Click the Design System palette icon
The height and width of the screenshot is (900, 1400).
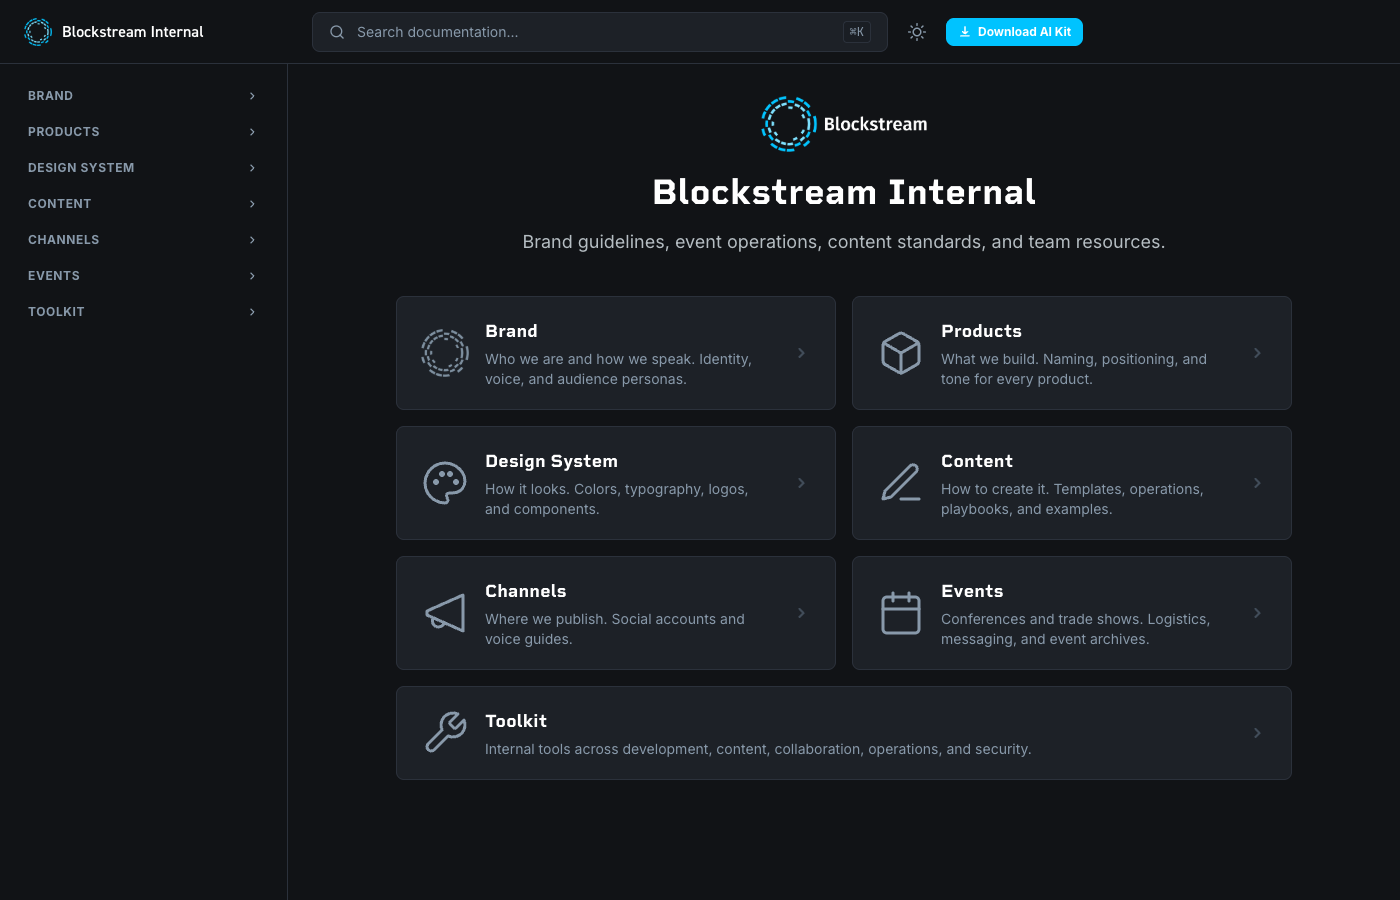point(445,483)
